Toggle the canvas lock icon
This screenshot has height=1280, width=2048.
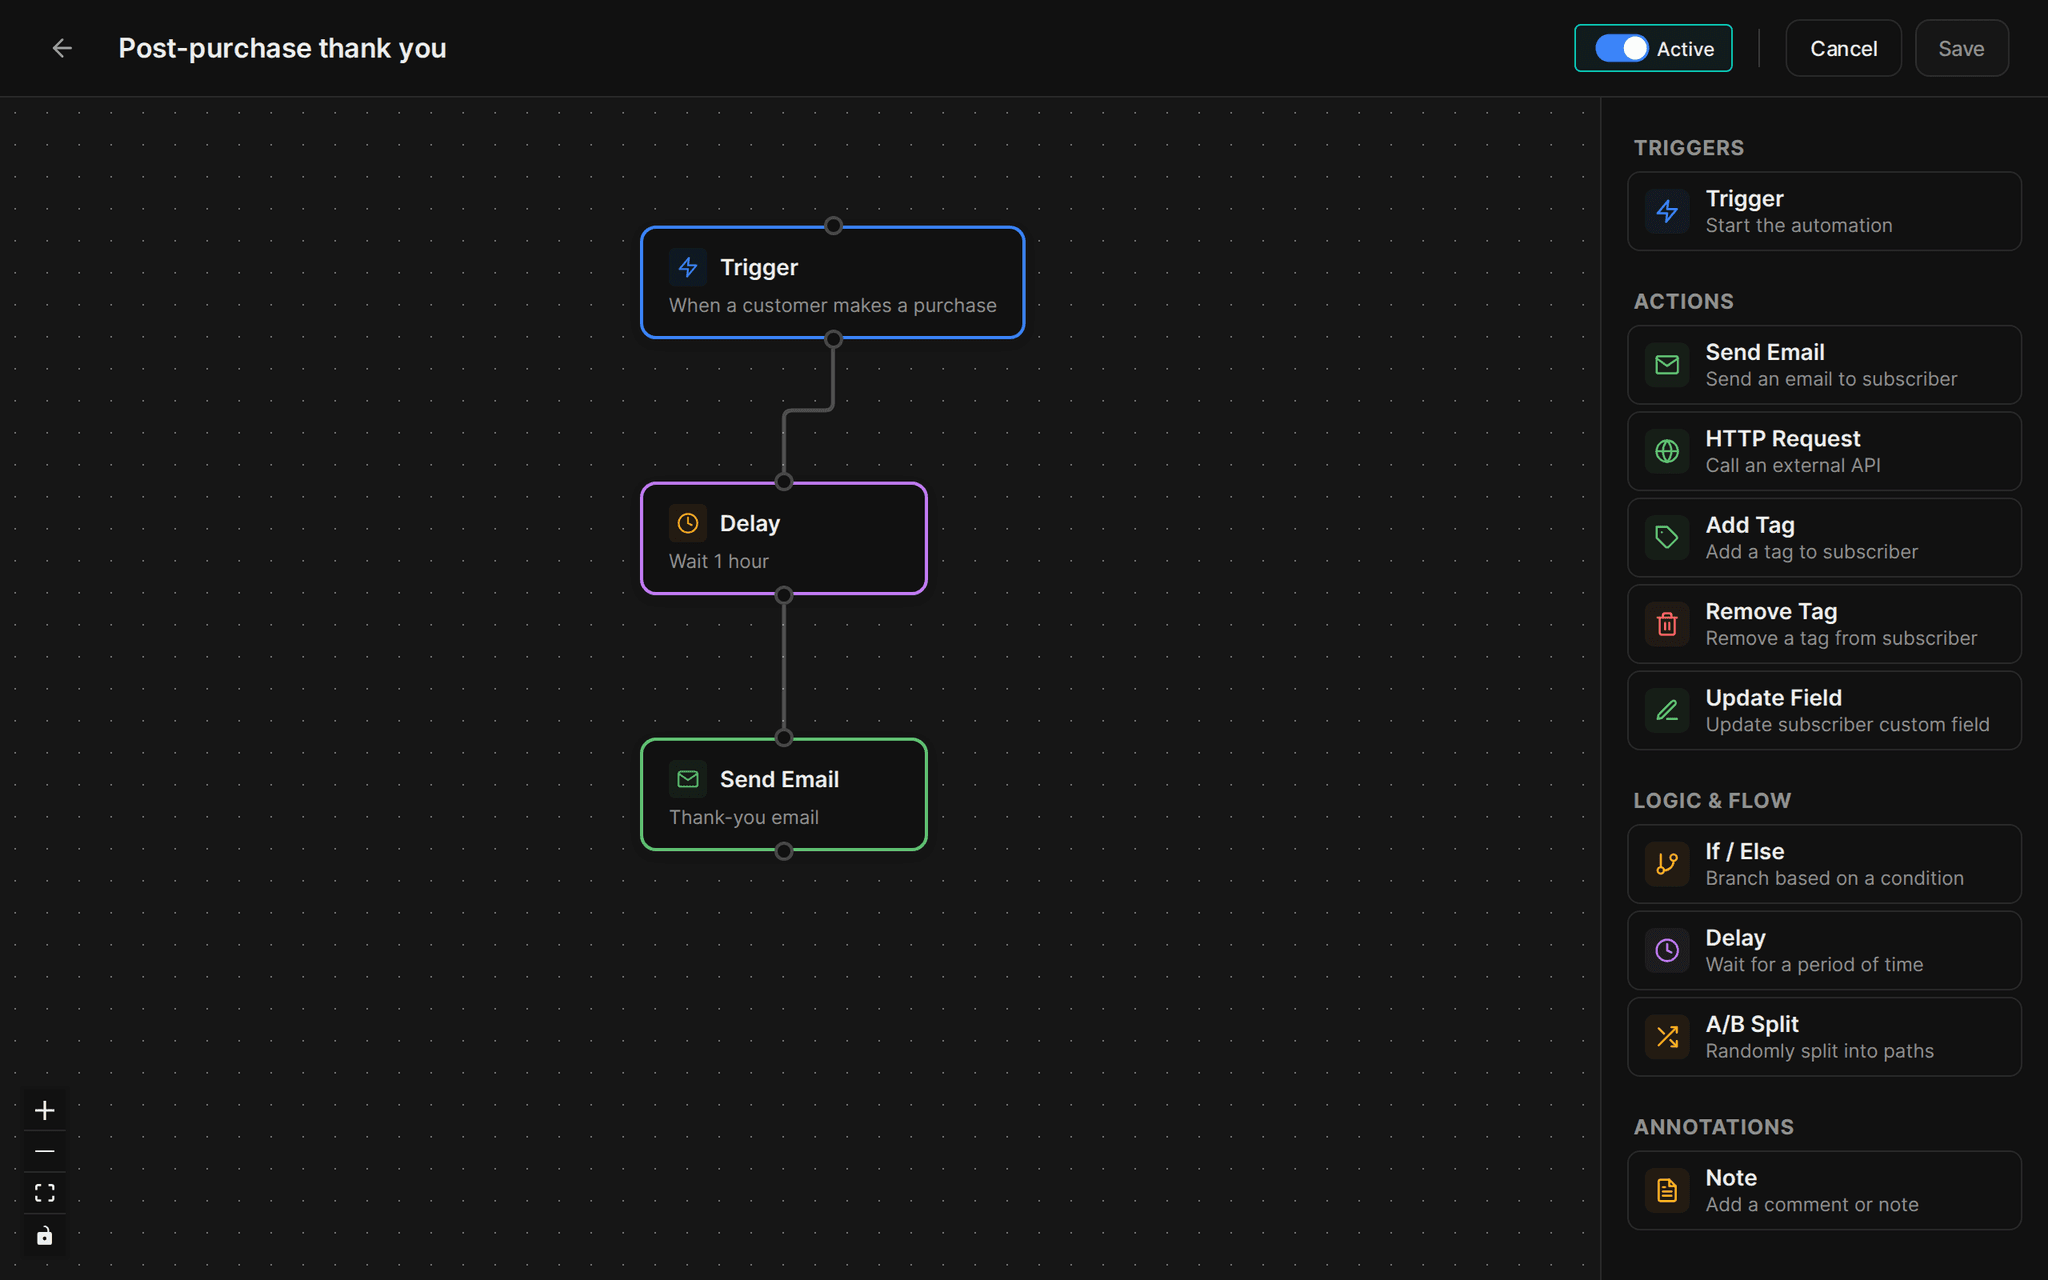(x=45, y=1236)
